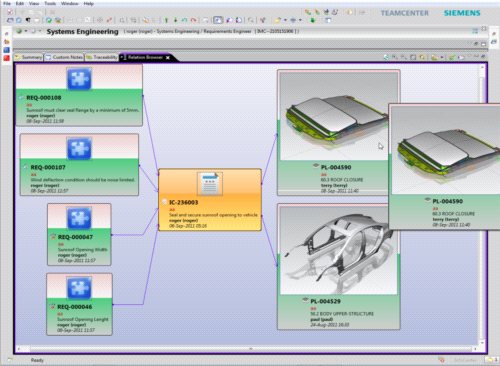Open the Help menu

pyautogui.click(x=88, y=3)
